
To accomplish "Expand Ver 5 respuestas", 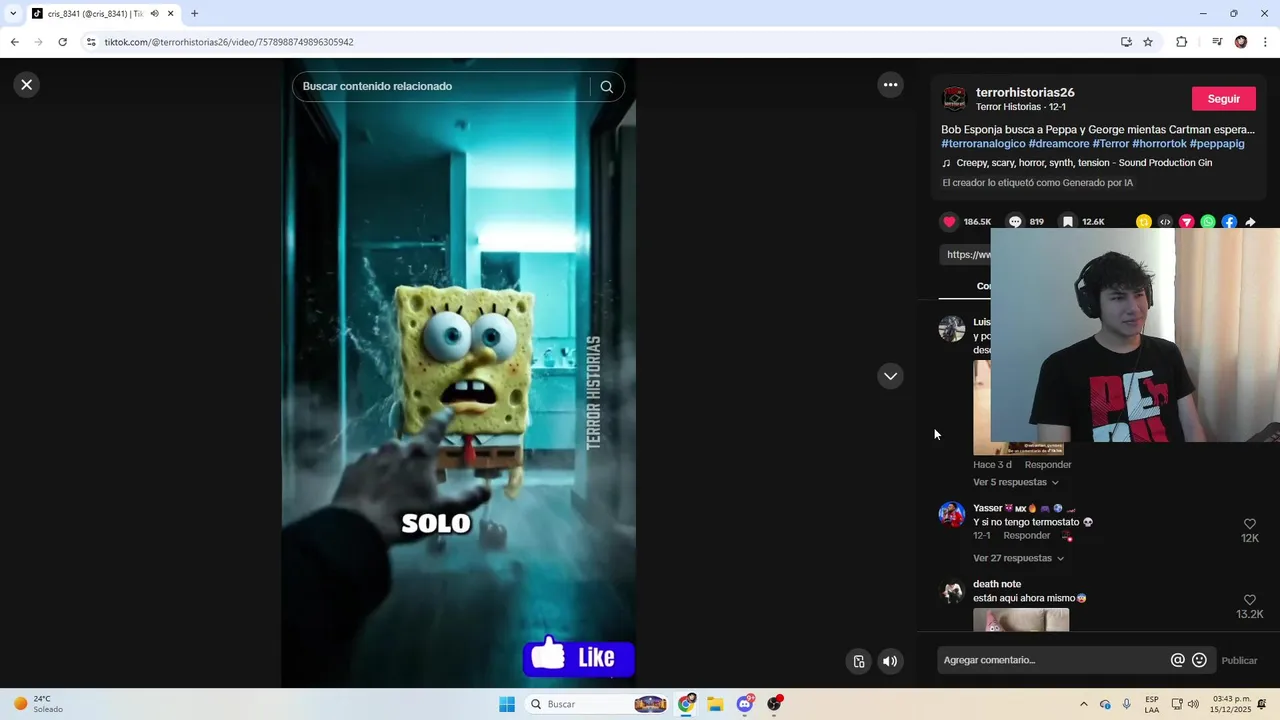I will click(1016, 482).
